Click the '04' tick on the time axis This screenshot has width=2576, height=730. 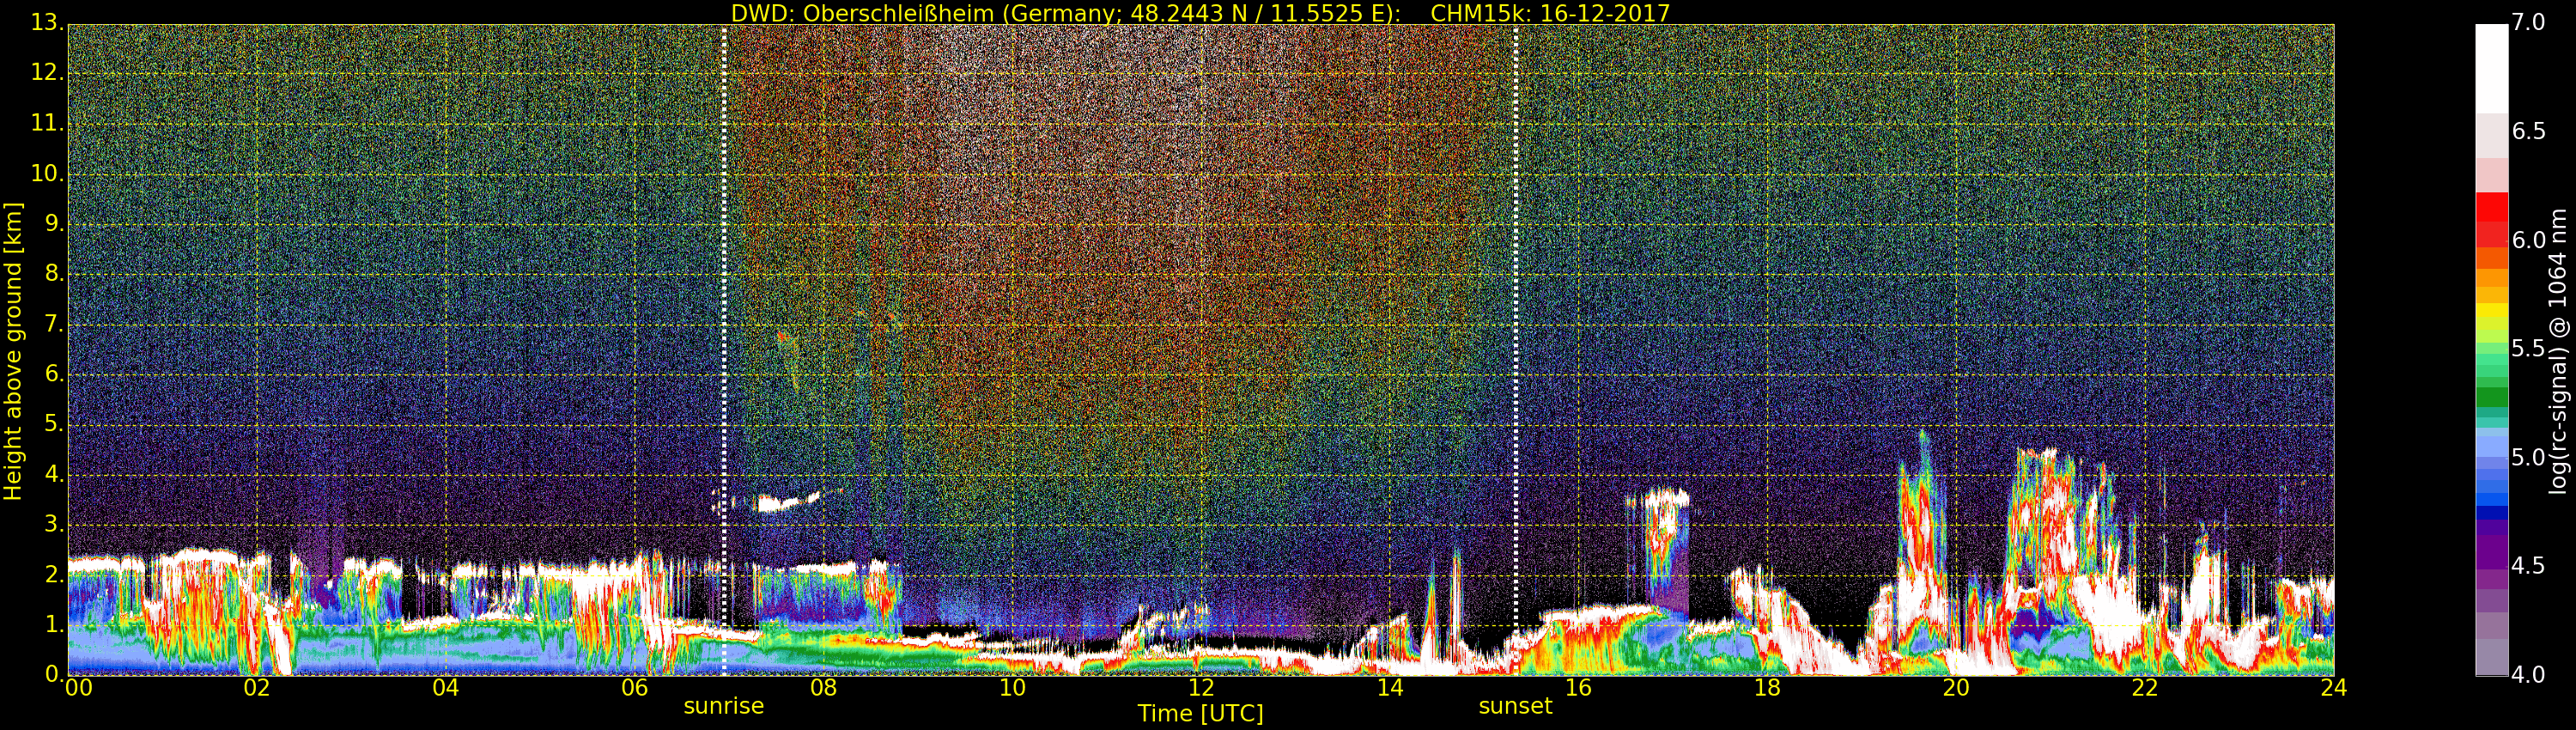pyautogui.click(x=446, y=688)
